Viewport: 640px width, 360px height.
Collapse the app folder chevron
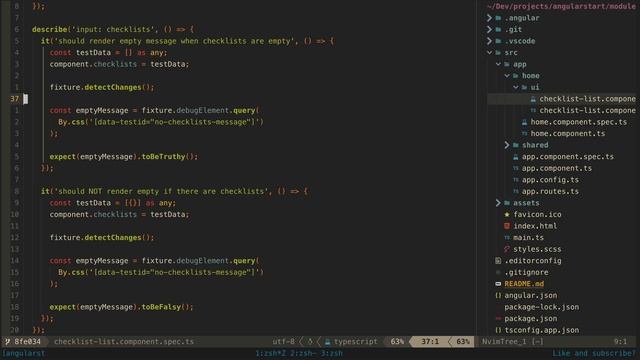pos(498,64)
